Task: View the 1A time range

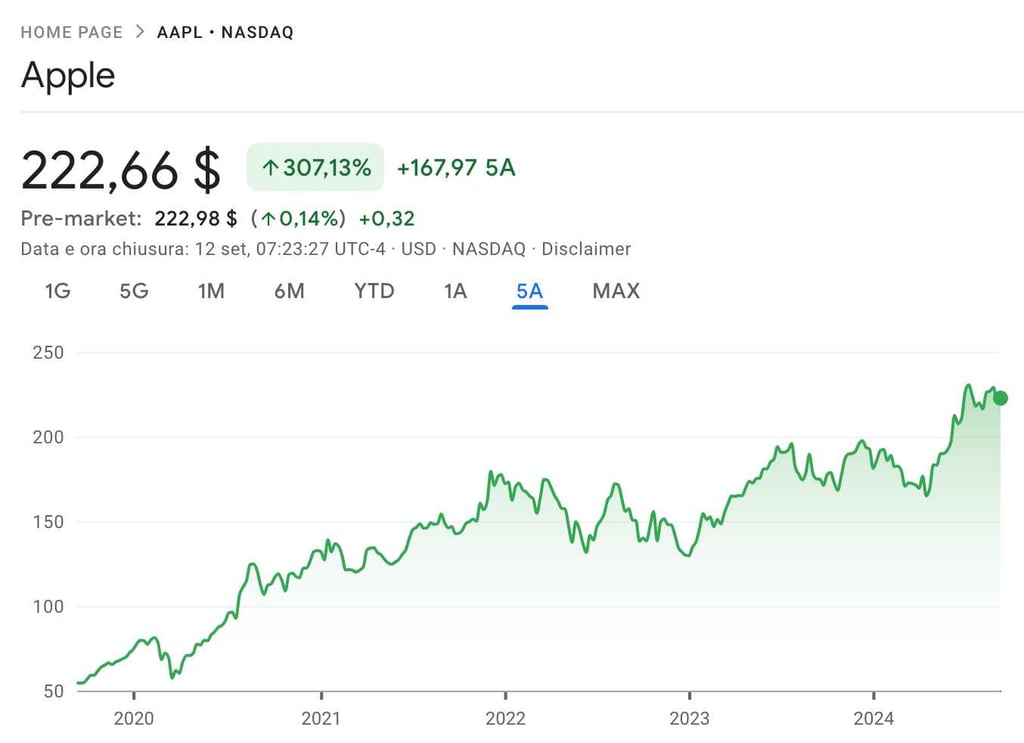Action: 455,291
